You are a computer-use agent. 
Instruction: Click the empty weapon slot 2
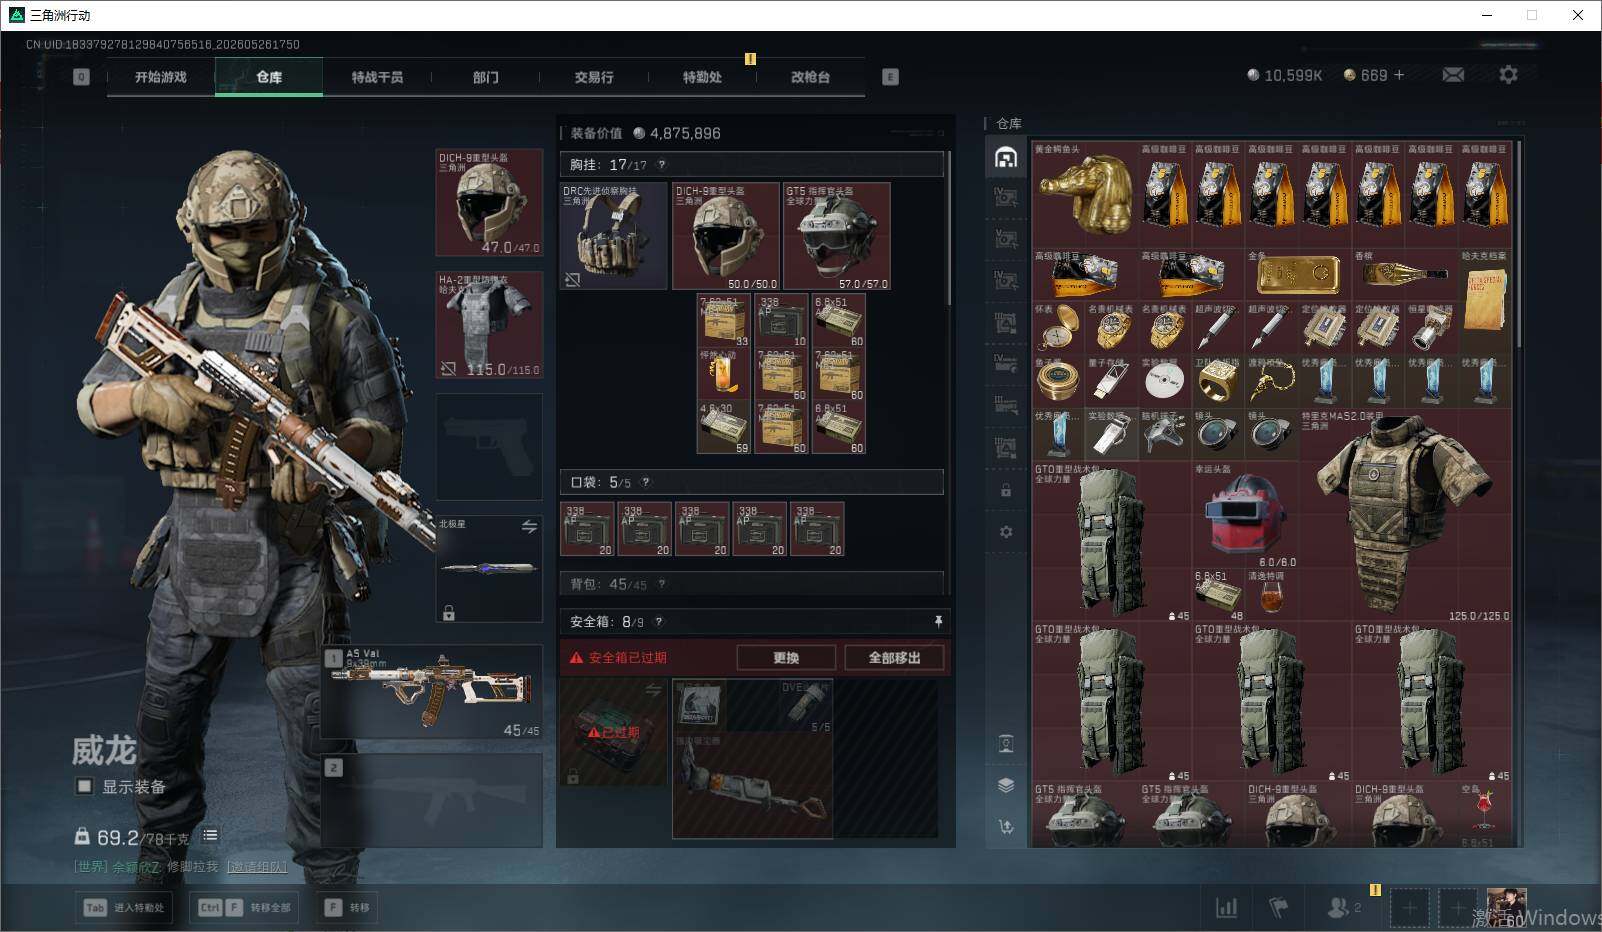coord(432,800)
